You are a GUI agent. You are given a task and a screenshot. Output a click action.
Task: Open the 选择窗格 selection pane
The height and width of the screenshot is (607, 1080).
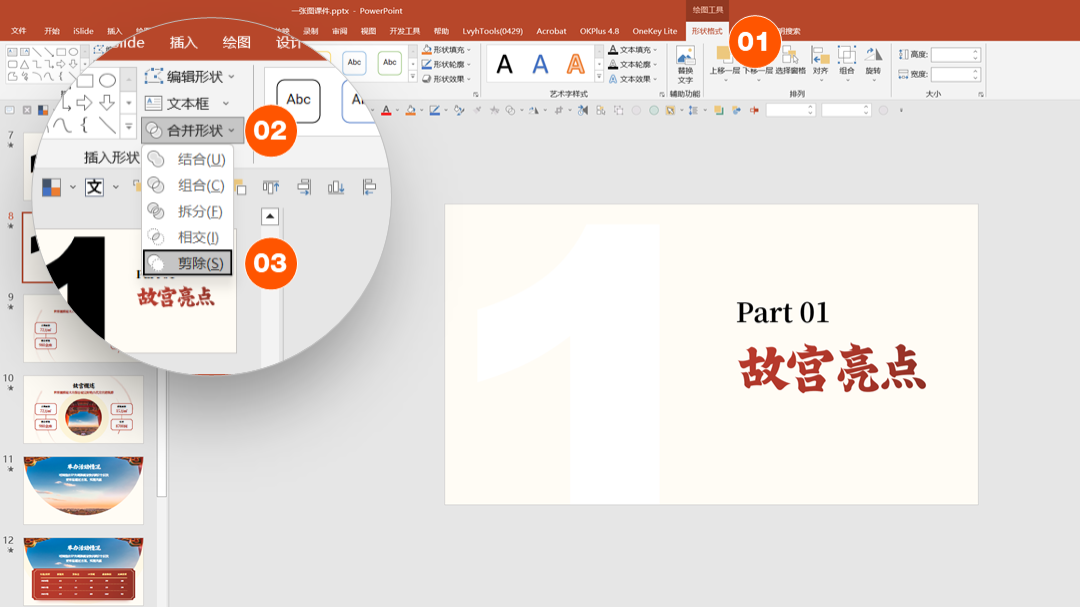(x=790, y=61)
